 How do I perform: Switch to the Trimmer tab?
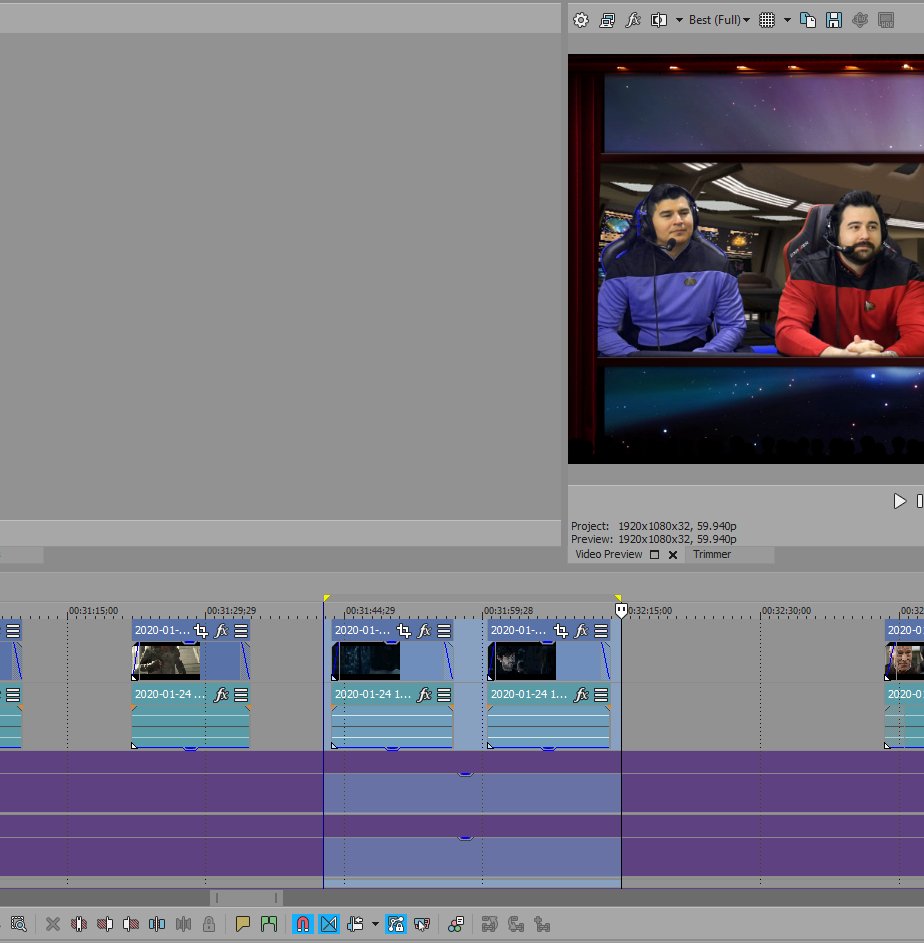pos(712,554)
